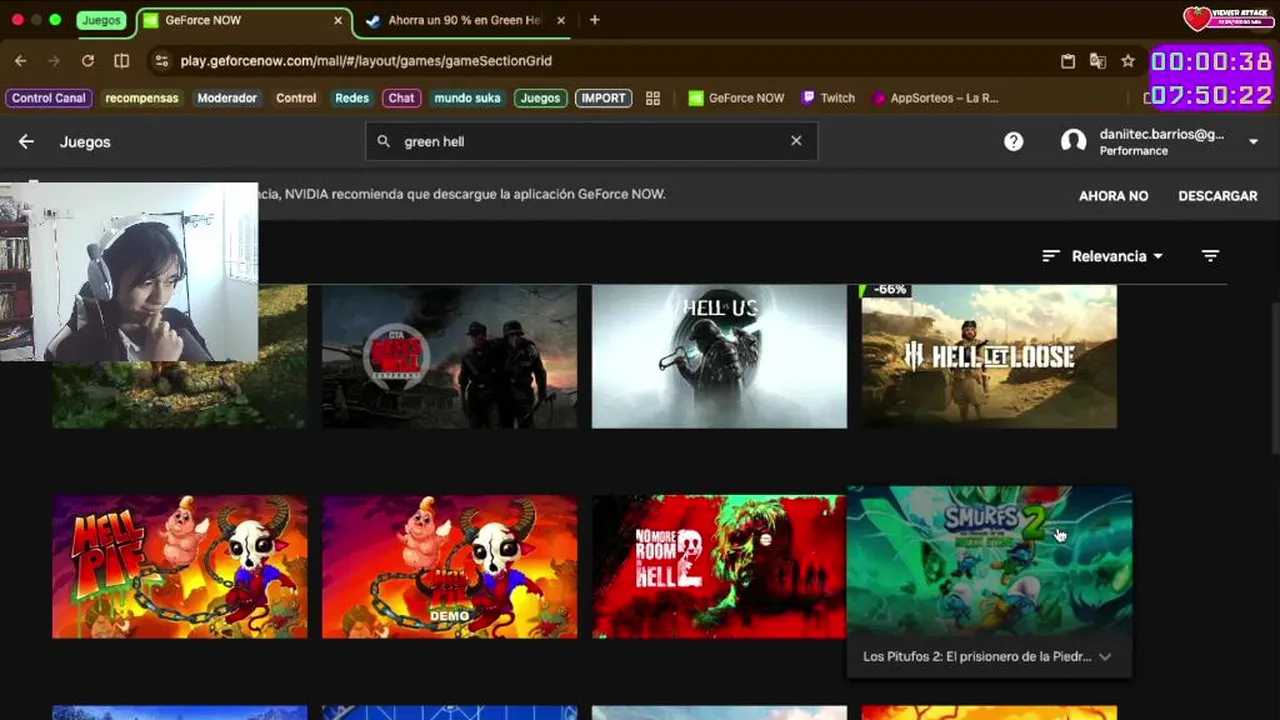Click the Juegos tab group label
1280x720 pixels.
tap(101, 20)
